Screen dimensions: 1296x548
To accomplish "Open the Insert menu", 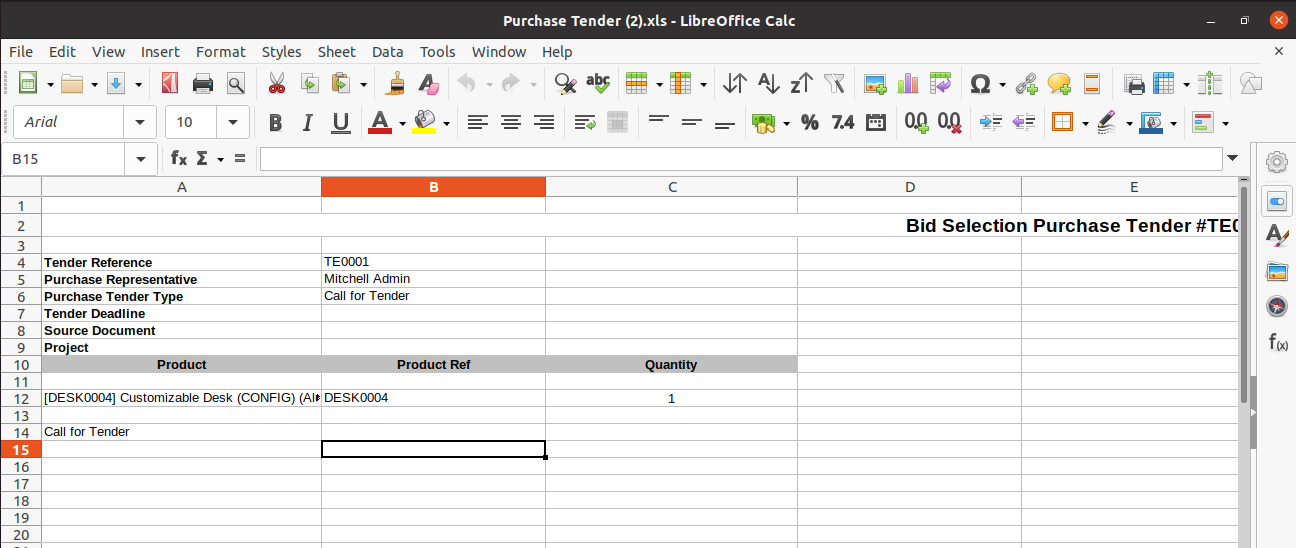I will (160, 51).
